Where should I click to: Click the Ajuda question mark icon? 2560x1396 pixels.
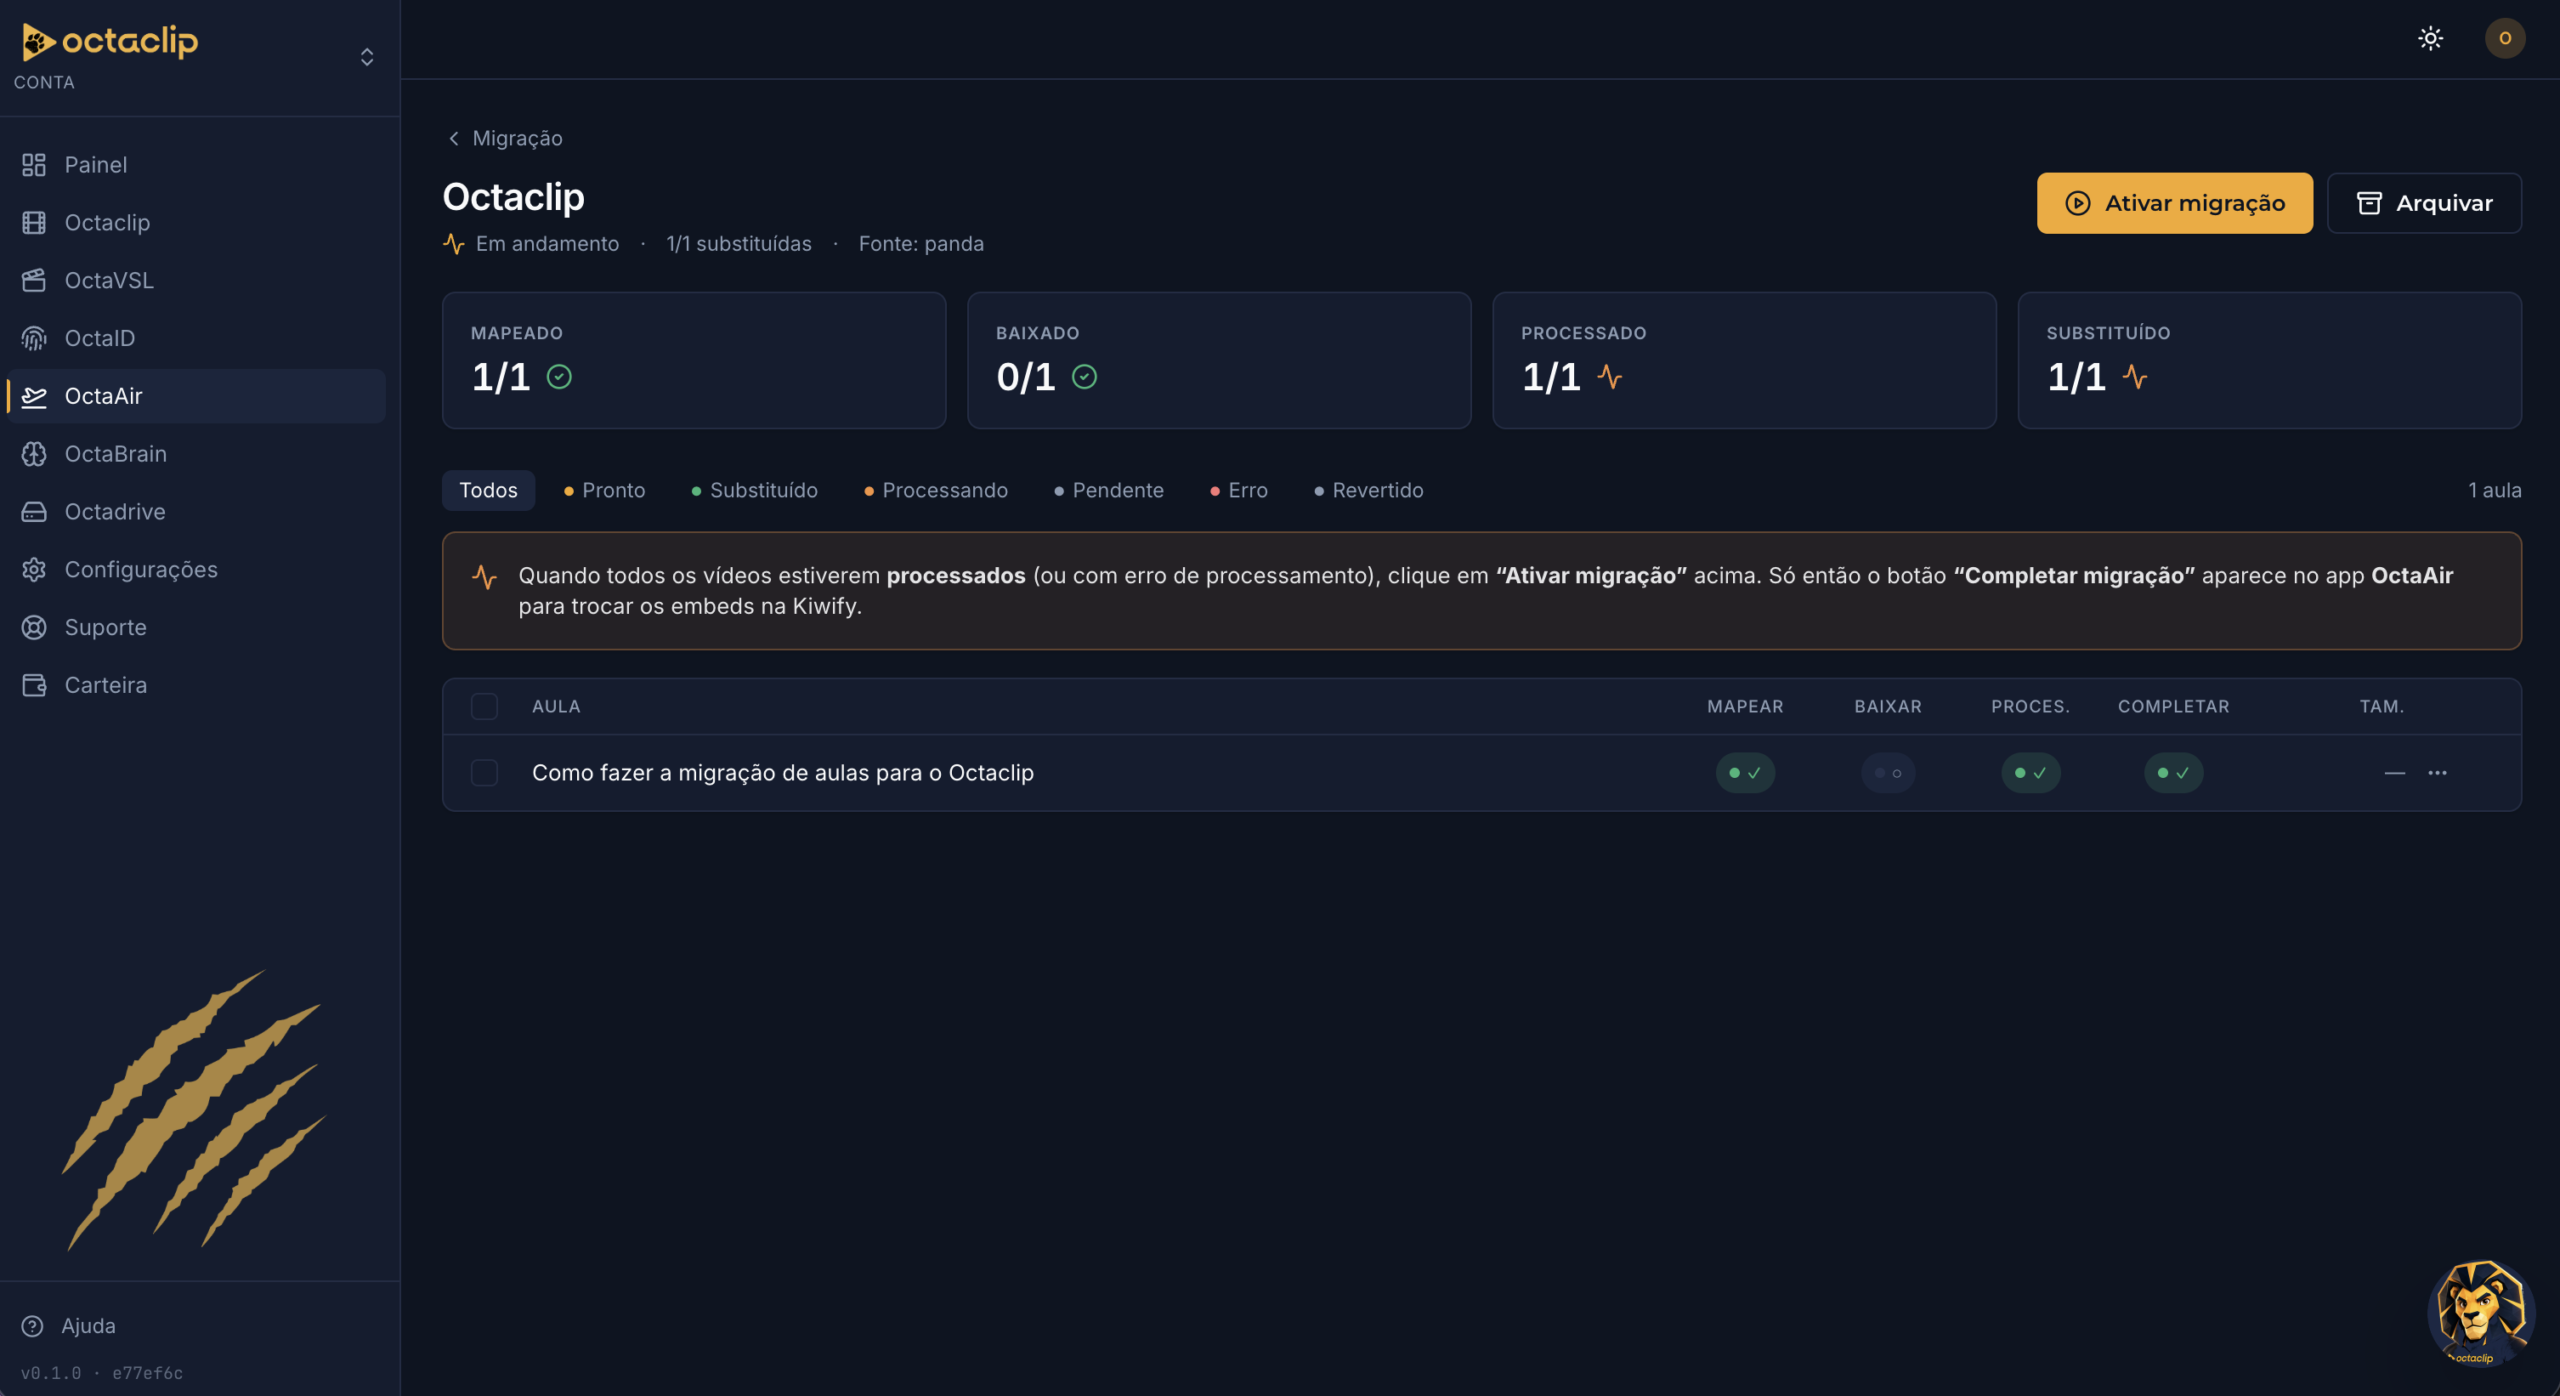[x=33, y=1326]
